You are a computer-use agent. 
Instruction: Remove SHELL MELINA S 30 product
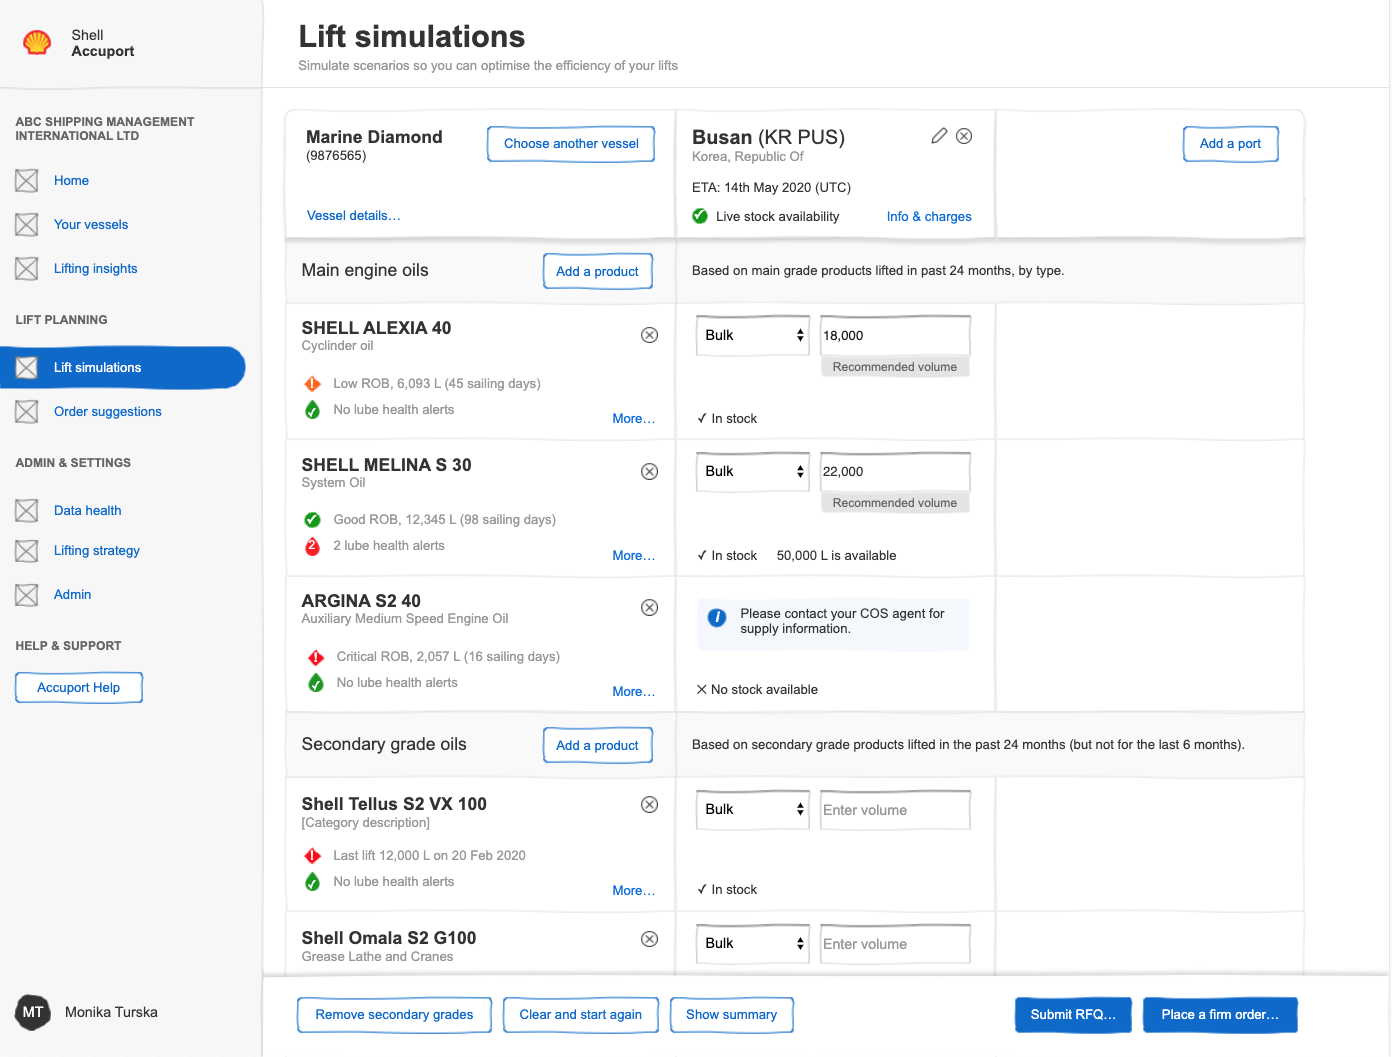pyautogui.click(x=650, y=471)
